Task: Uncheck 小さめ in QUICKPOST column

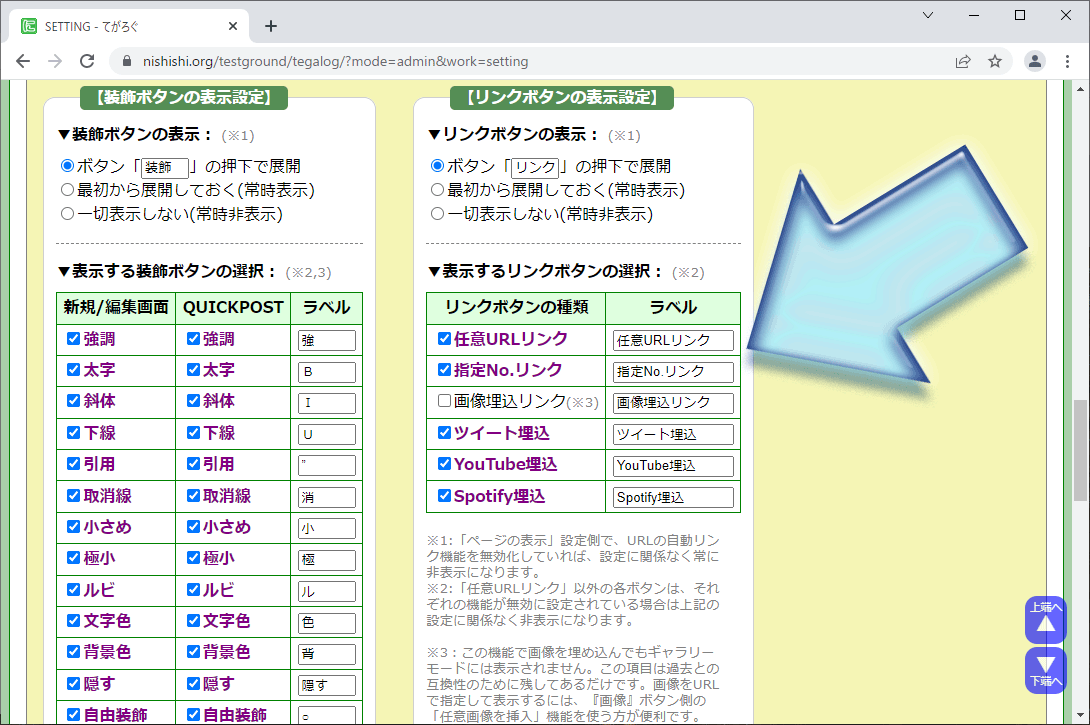Action: 193,526
